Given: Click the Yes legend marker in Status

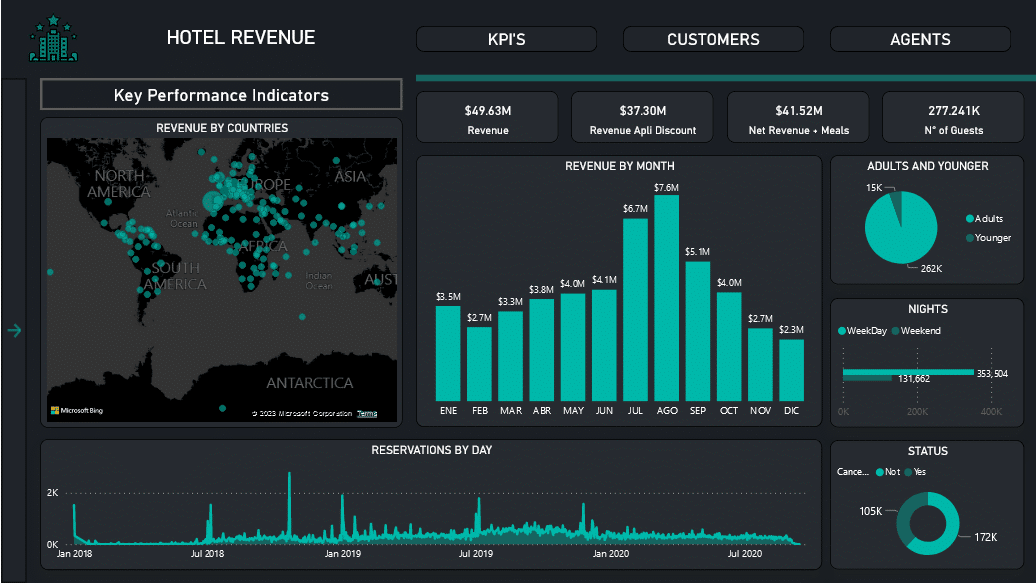Looking at the screenshot, I should point(908,472).
